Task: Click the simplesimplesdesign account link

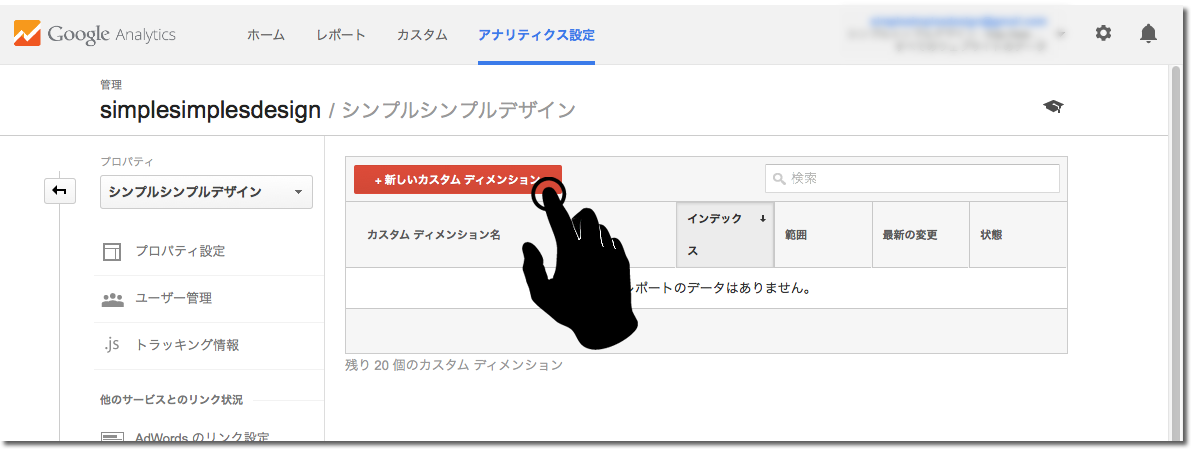Action: [210, 110]
